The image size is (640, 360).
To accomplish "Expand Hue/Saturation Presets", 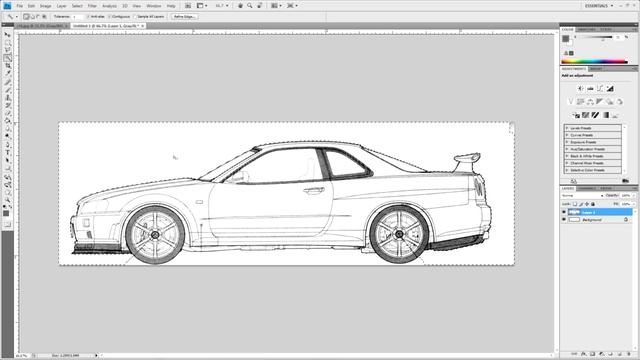I will [567, 149].
